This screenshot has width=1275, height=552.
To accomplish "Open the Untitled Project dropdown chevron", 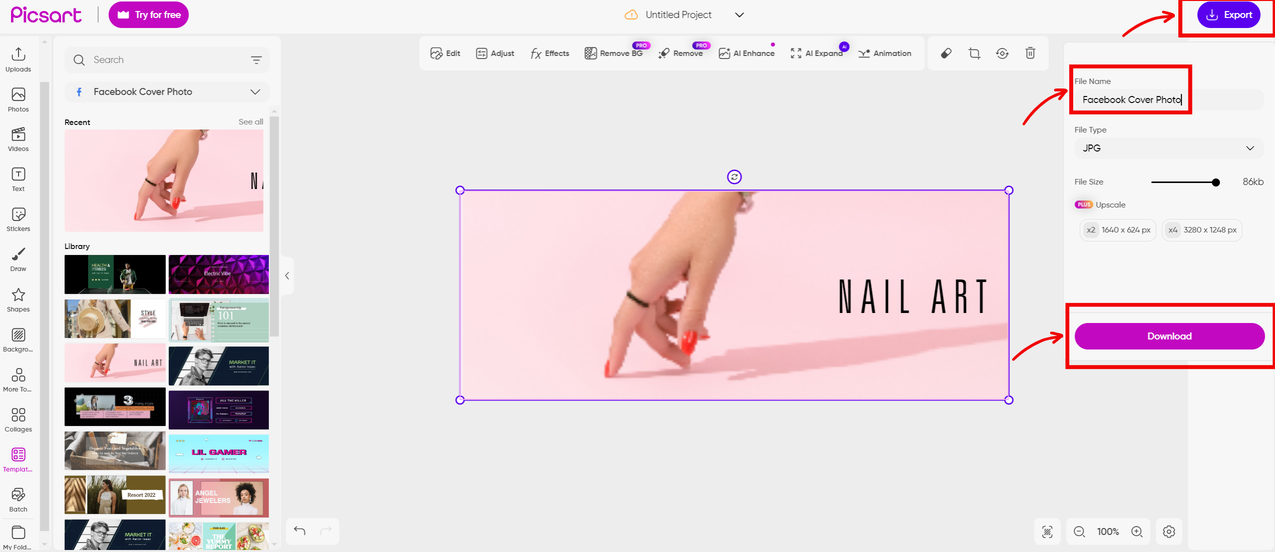I will (x=740, y=15).
